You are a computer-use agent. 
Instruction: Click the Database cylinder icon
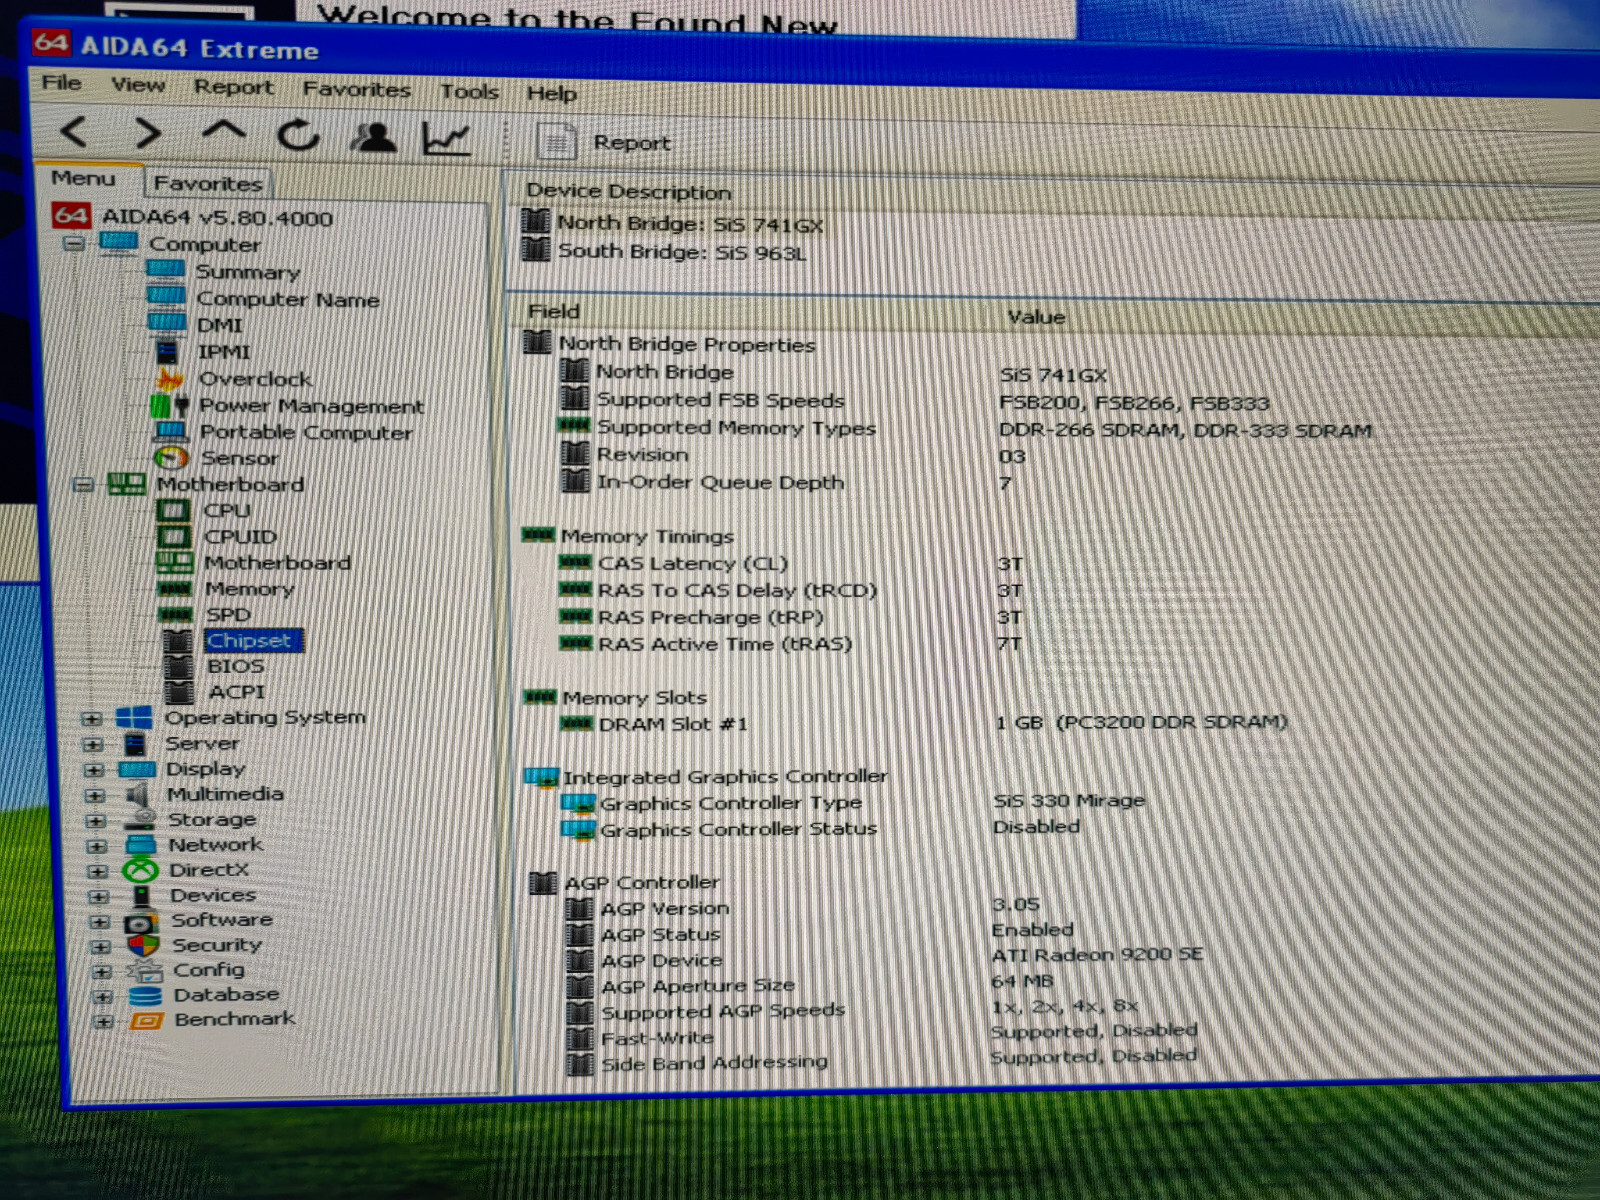(145, 996)
